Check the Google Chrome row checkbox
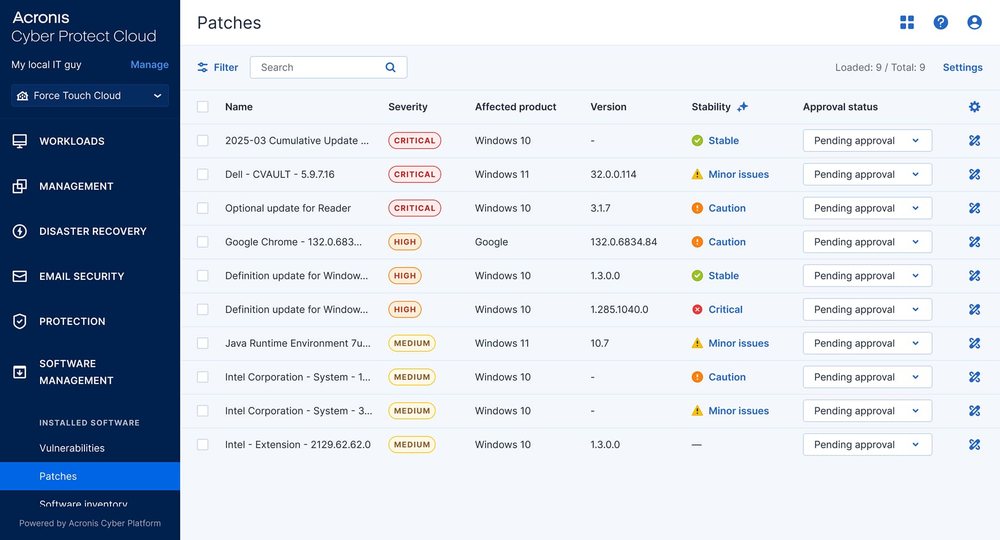 point(203,242)
